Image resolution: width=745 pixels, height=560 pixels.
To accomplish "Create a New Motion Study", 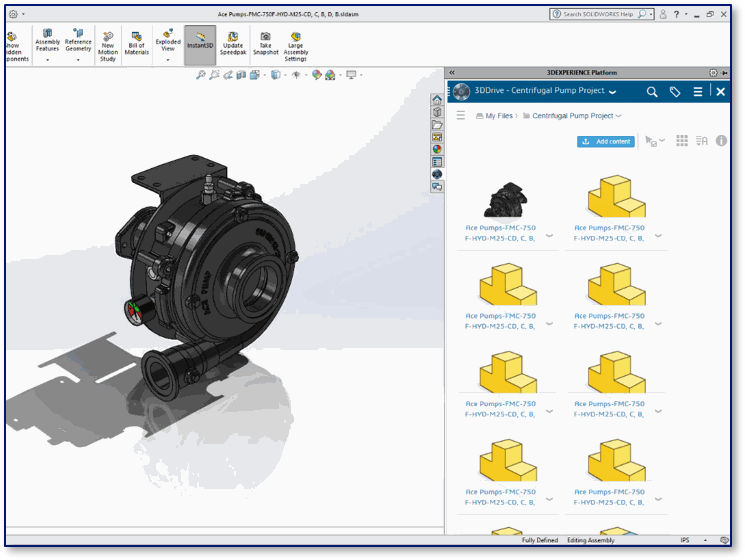I will click(x=108, y=46).
